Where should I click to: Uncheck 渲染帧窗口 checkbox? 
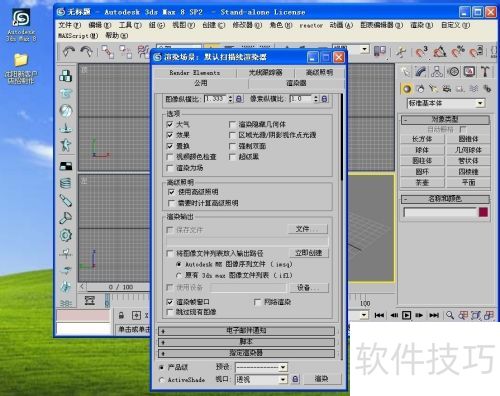coord(170,302)
